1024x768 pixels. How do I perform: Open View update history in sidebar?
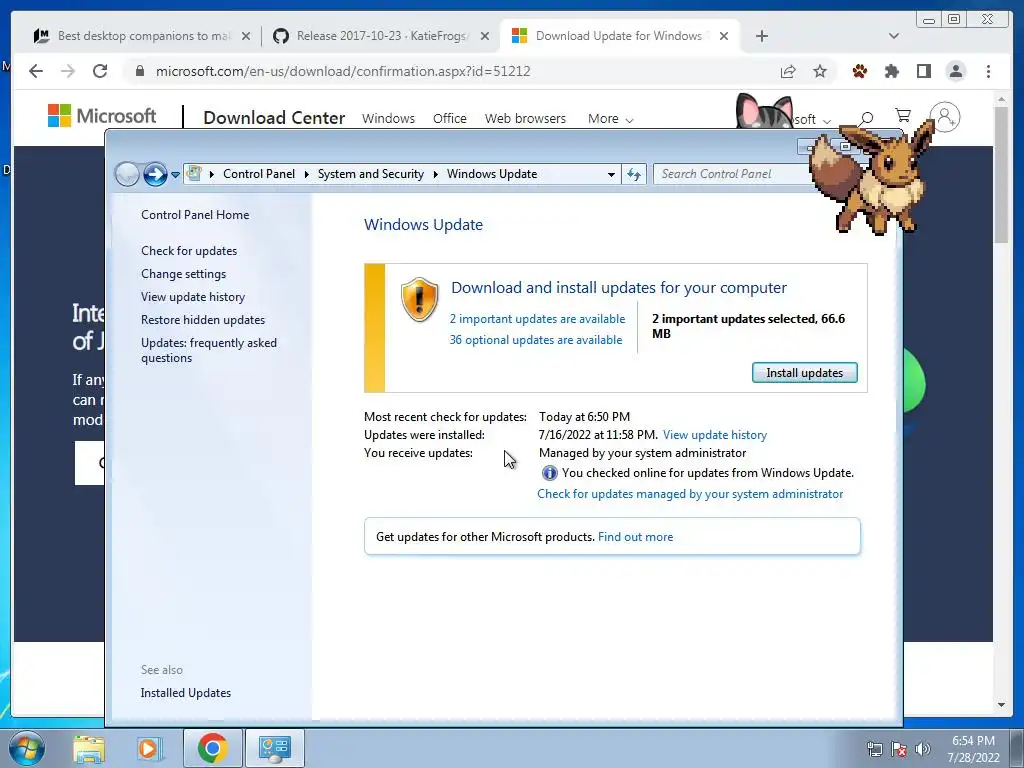click(193, 296)
